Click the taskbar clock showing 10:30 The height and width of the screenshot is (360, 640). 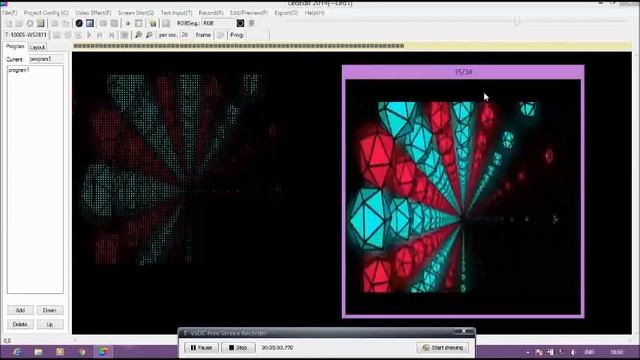point(616,352)
